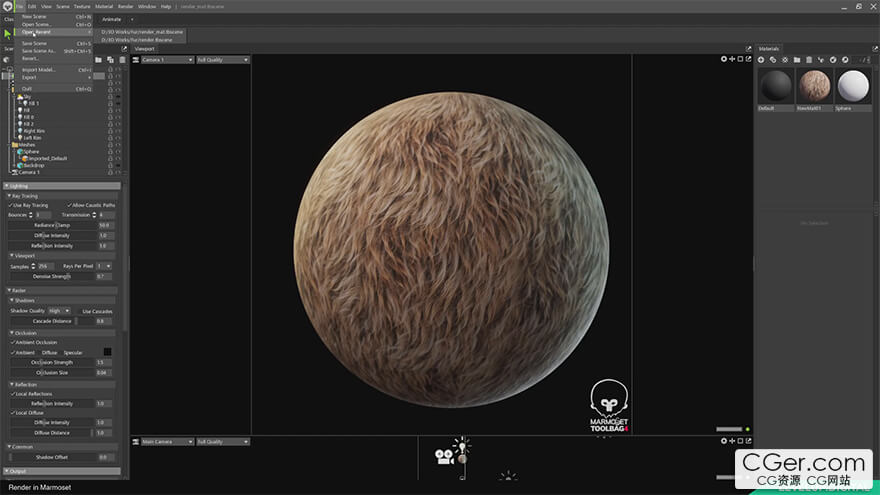Disable the Use Ray Tracing checkbox

(11, 205)
